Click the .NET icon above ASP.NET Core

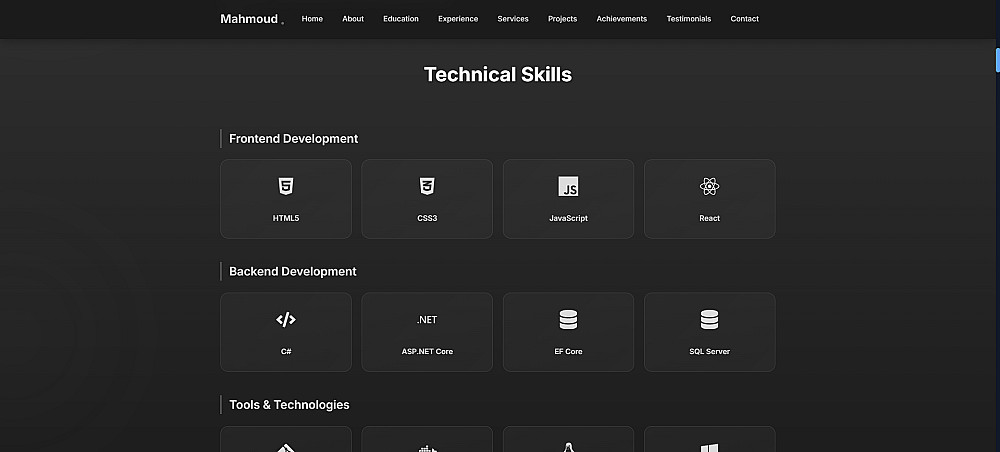point(427,320)
